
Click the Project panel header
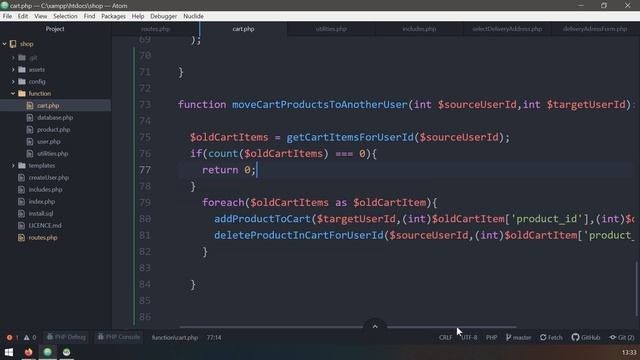[55, 29]
